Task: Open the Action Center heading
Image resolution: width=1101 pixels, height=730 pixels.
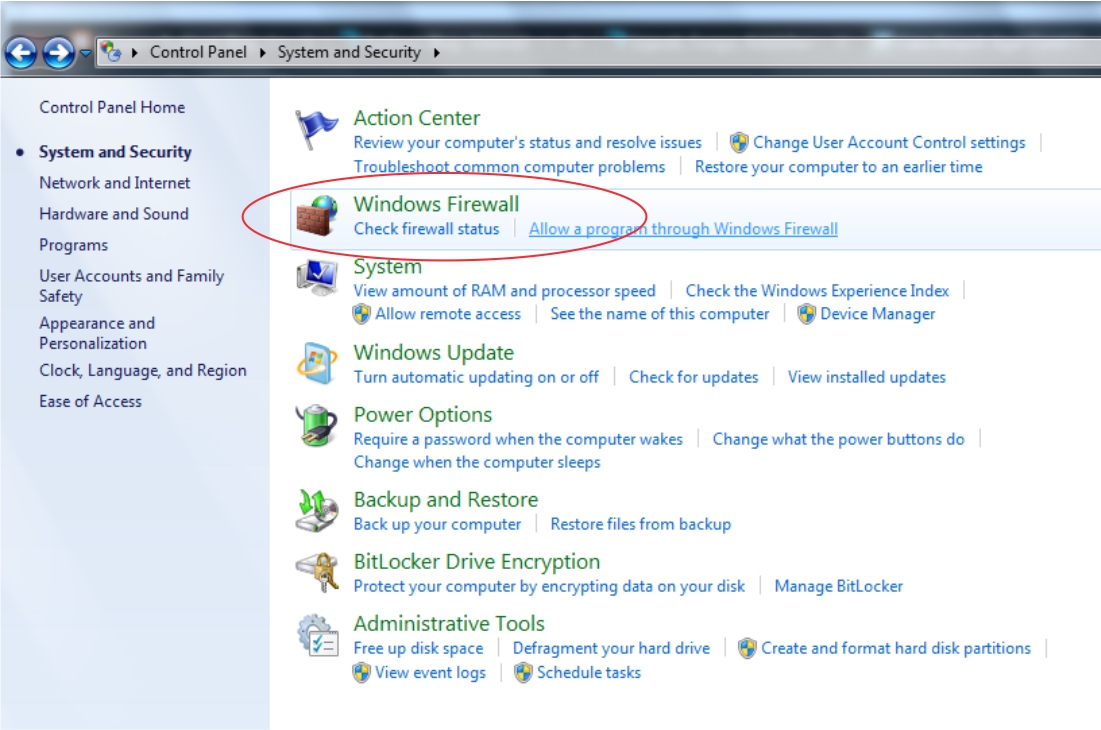Action: [x=417, y=118]
